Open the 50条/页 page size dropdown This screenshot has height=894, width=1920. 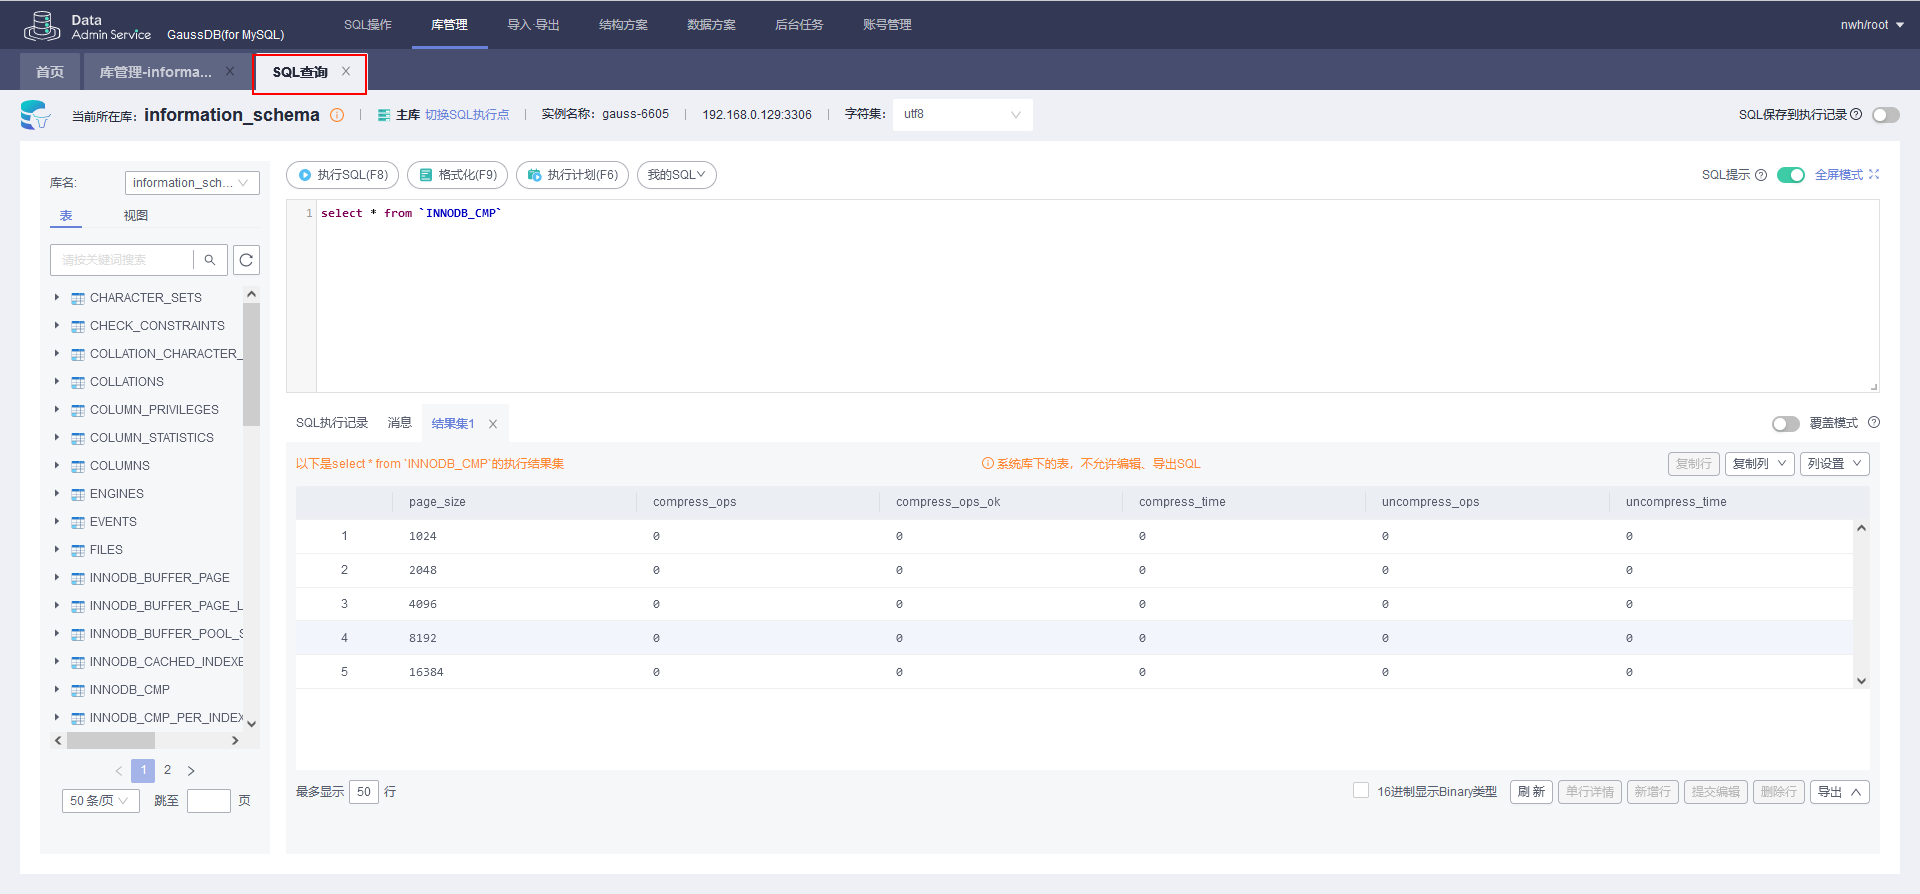[x=100, y=801]
